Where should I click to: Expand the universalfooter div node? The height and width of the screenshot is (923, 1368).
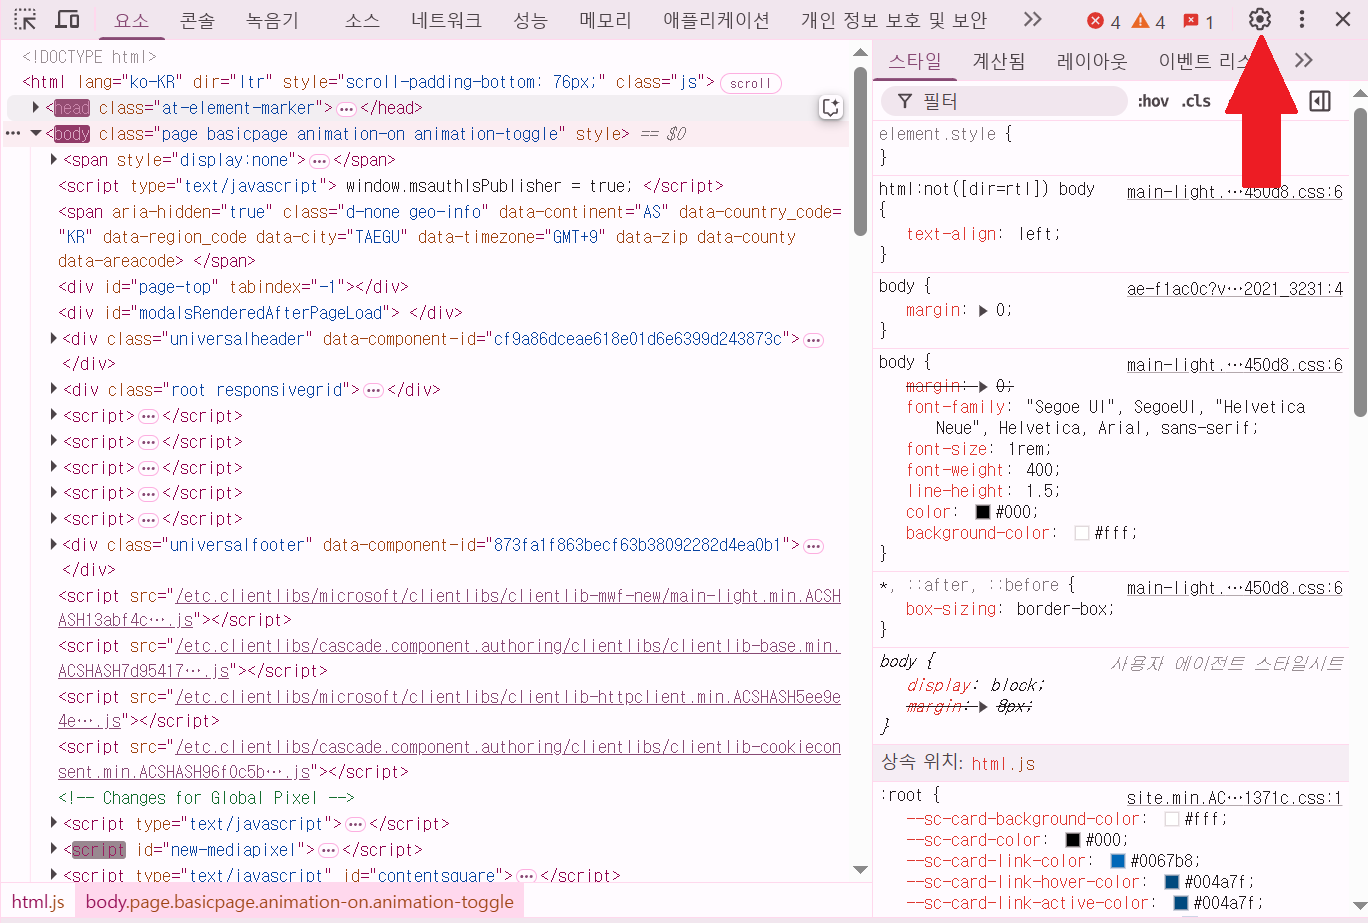[54, 545]
